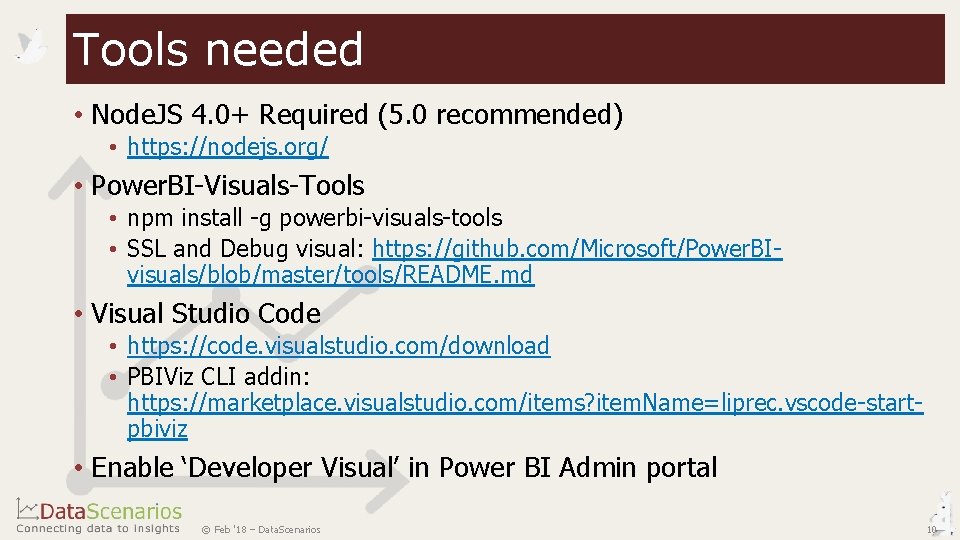Click the DataScenarios logo
Viewport: 960px width, 540px height.
99,511
